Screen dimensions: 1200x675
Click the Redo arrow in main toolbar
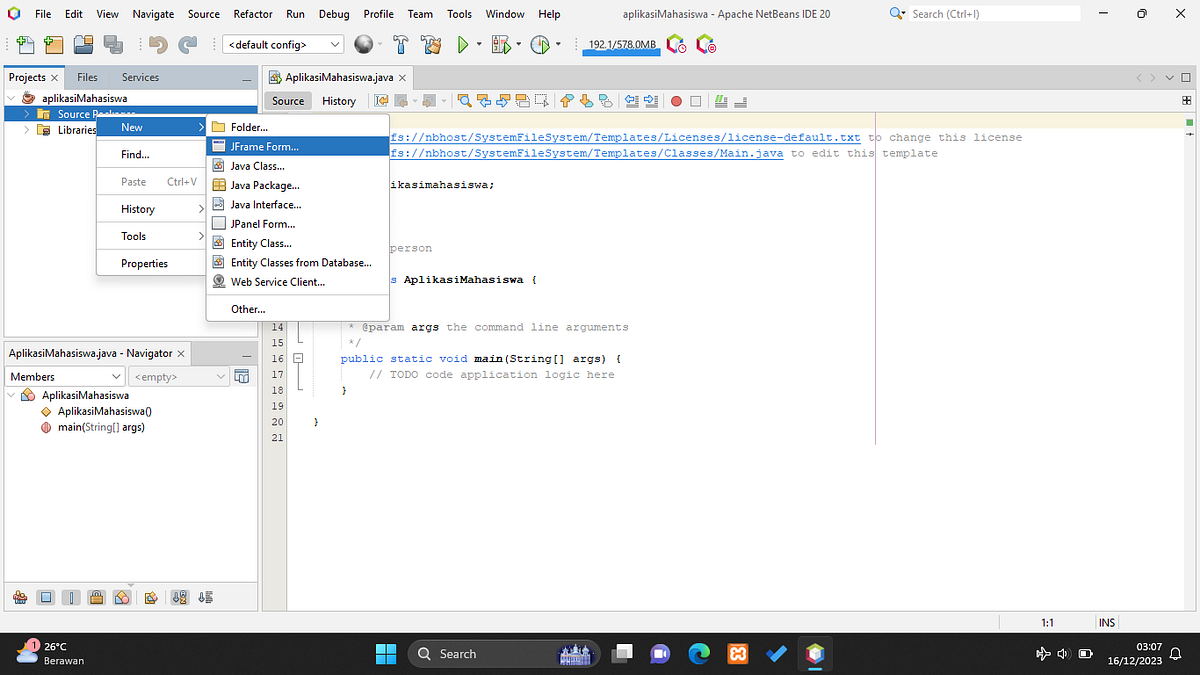(x=188, y=45)
